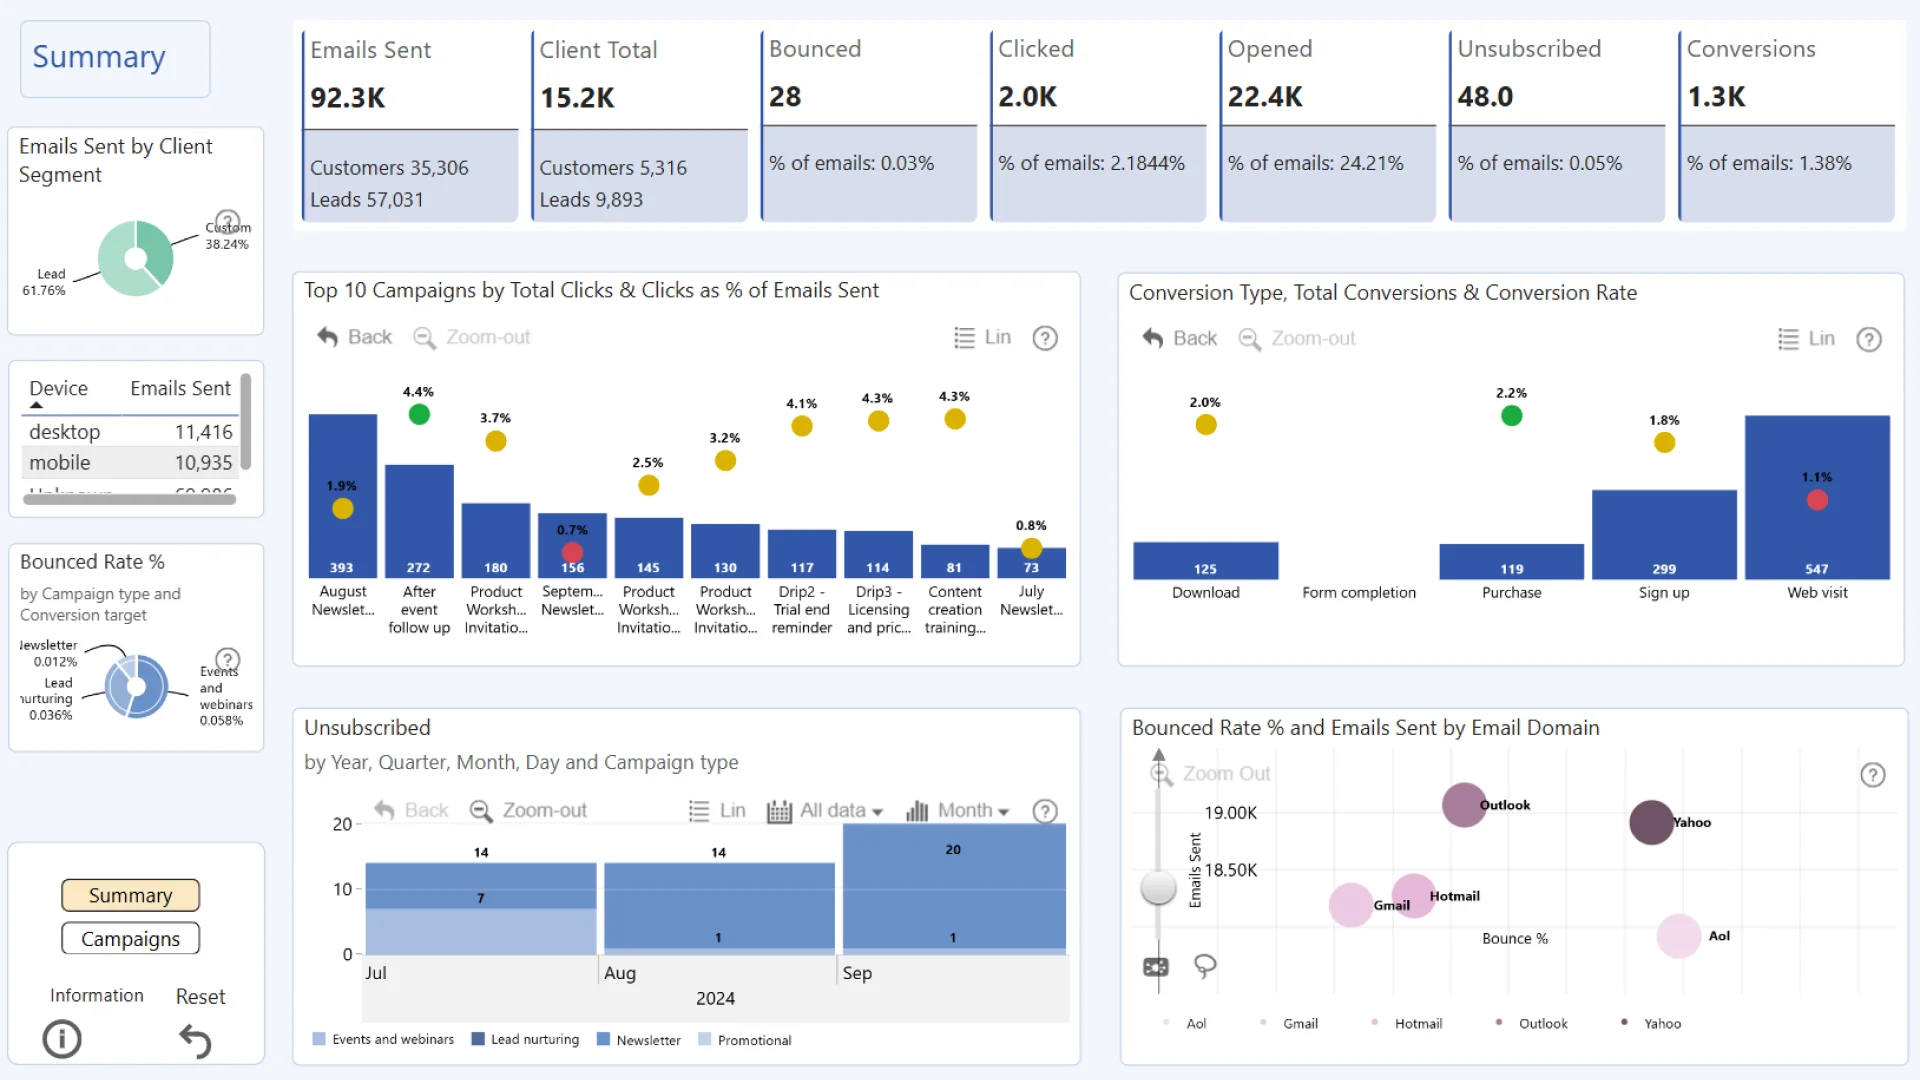
Task: Click Lead nurturing legend swatch
Action: coord(478,1039)
